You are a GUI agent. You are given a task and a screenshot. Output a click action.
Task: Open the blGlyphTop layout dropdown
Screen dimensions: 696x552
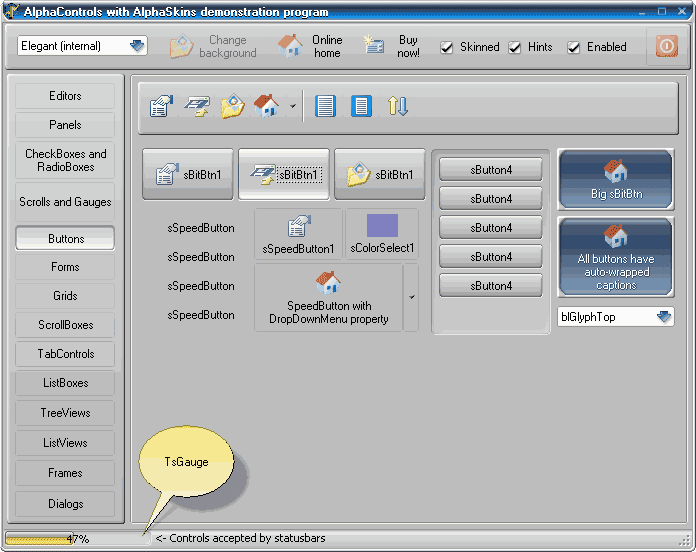pos(664,317)
